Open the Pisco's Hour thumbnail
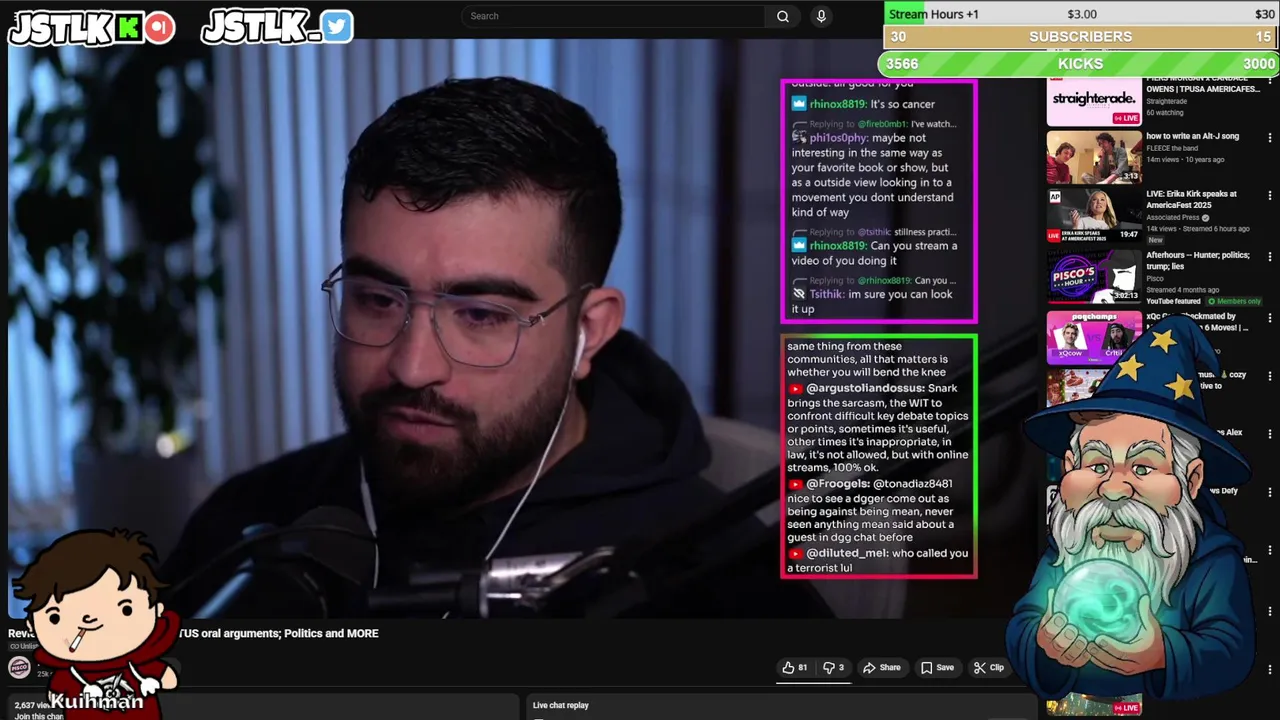This screenshot has width=1280, height=720. pos(1094,276)
